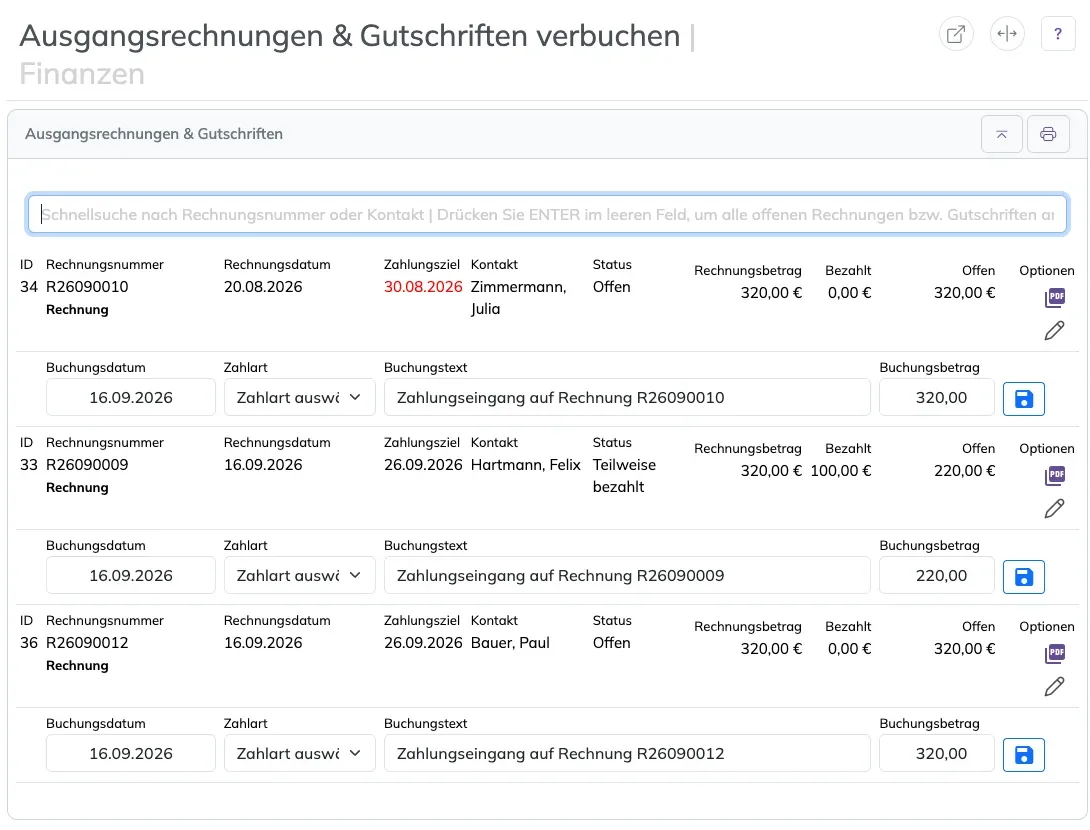This screenshot has width=1090, height=830.
Task: Save booking for invoice R26090010
Action: (x=1023, y=398)
